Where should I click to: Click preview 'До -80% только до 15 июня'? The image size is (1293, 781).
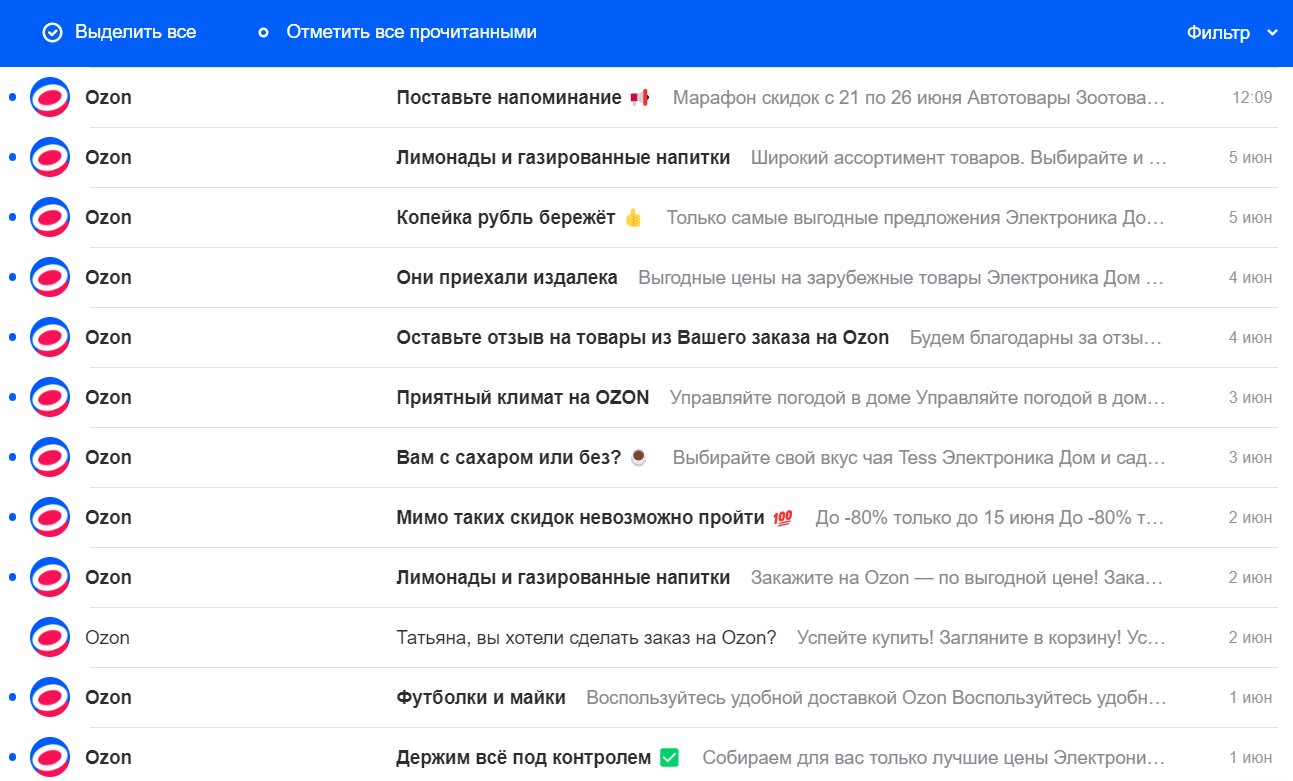pos(935,517)
